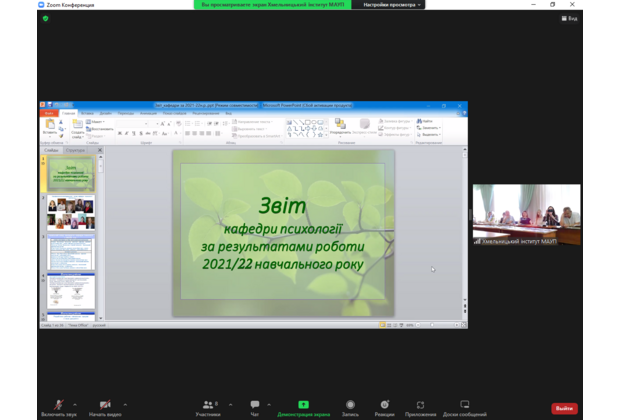Select the first slide thumbnail Звіт
Screen dimensions: 620x420
tap(71, 175)
